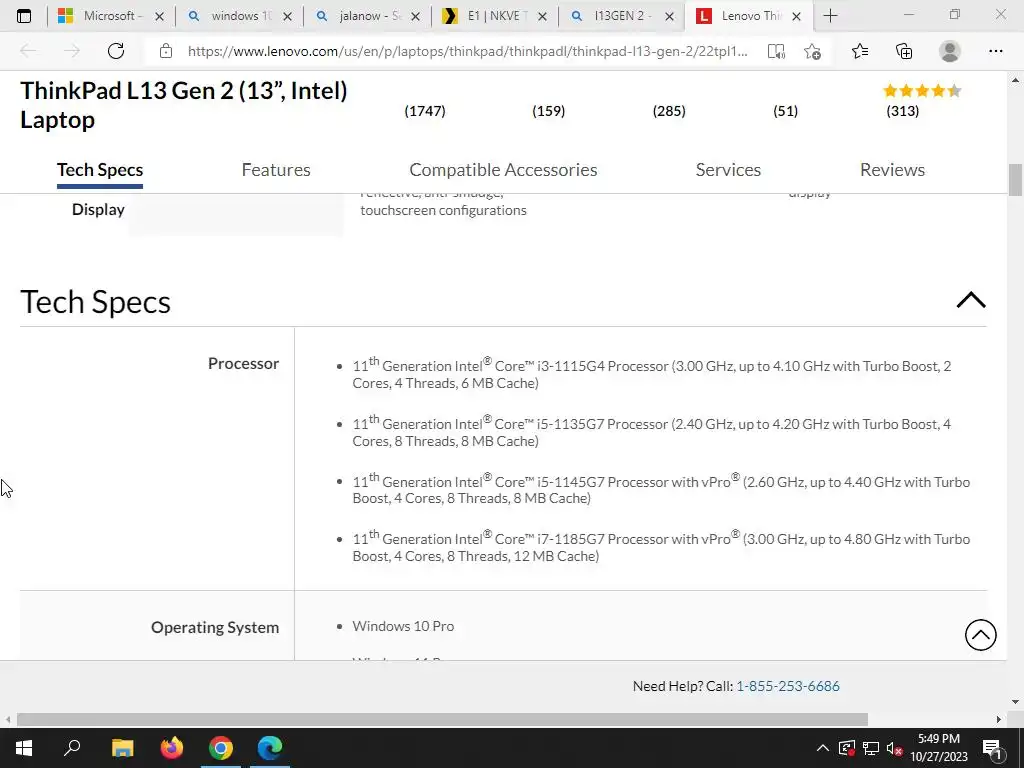Open File Explorer from the taskbar
The width and height of the screenshot is (1024, 768).
click(122, 747)
